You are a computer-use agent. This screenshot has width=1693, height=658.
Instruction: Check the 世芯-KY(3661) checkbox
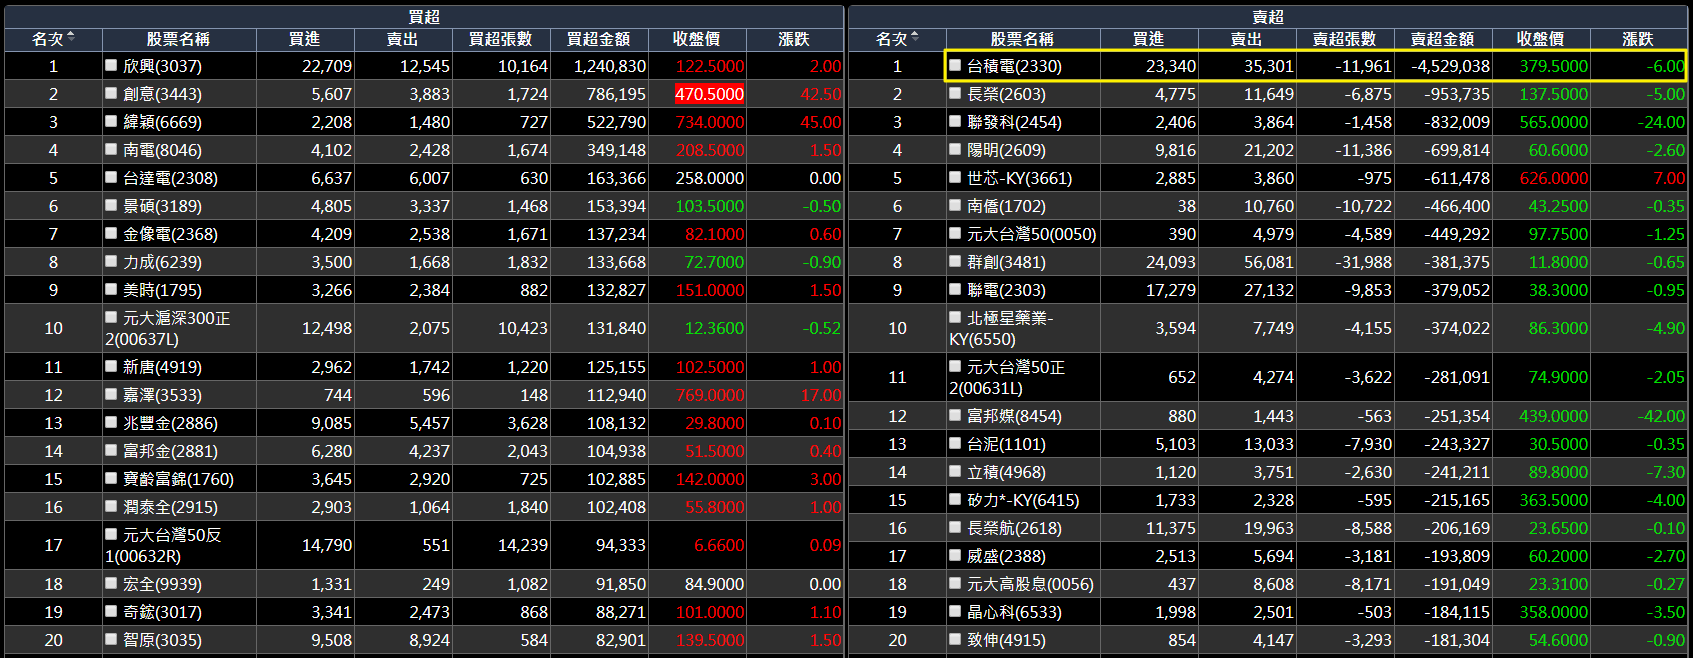point(956,177)
